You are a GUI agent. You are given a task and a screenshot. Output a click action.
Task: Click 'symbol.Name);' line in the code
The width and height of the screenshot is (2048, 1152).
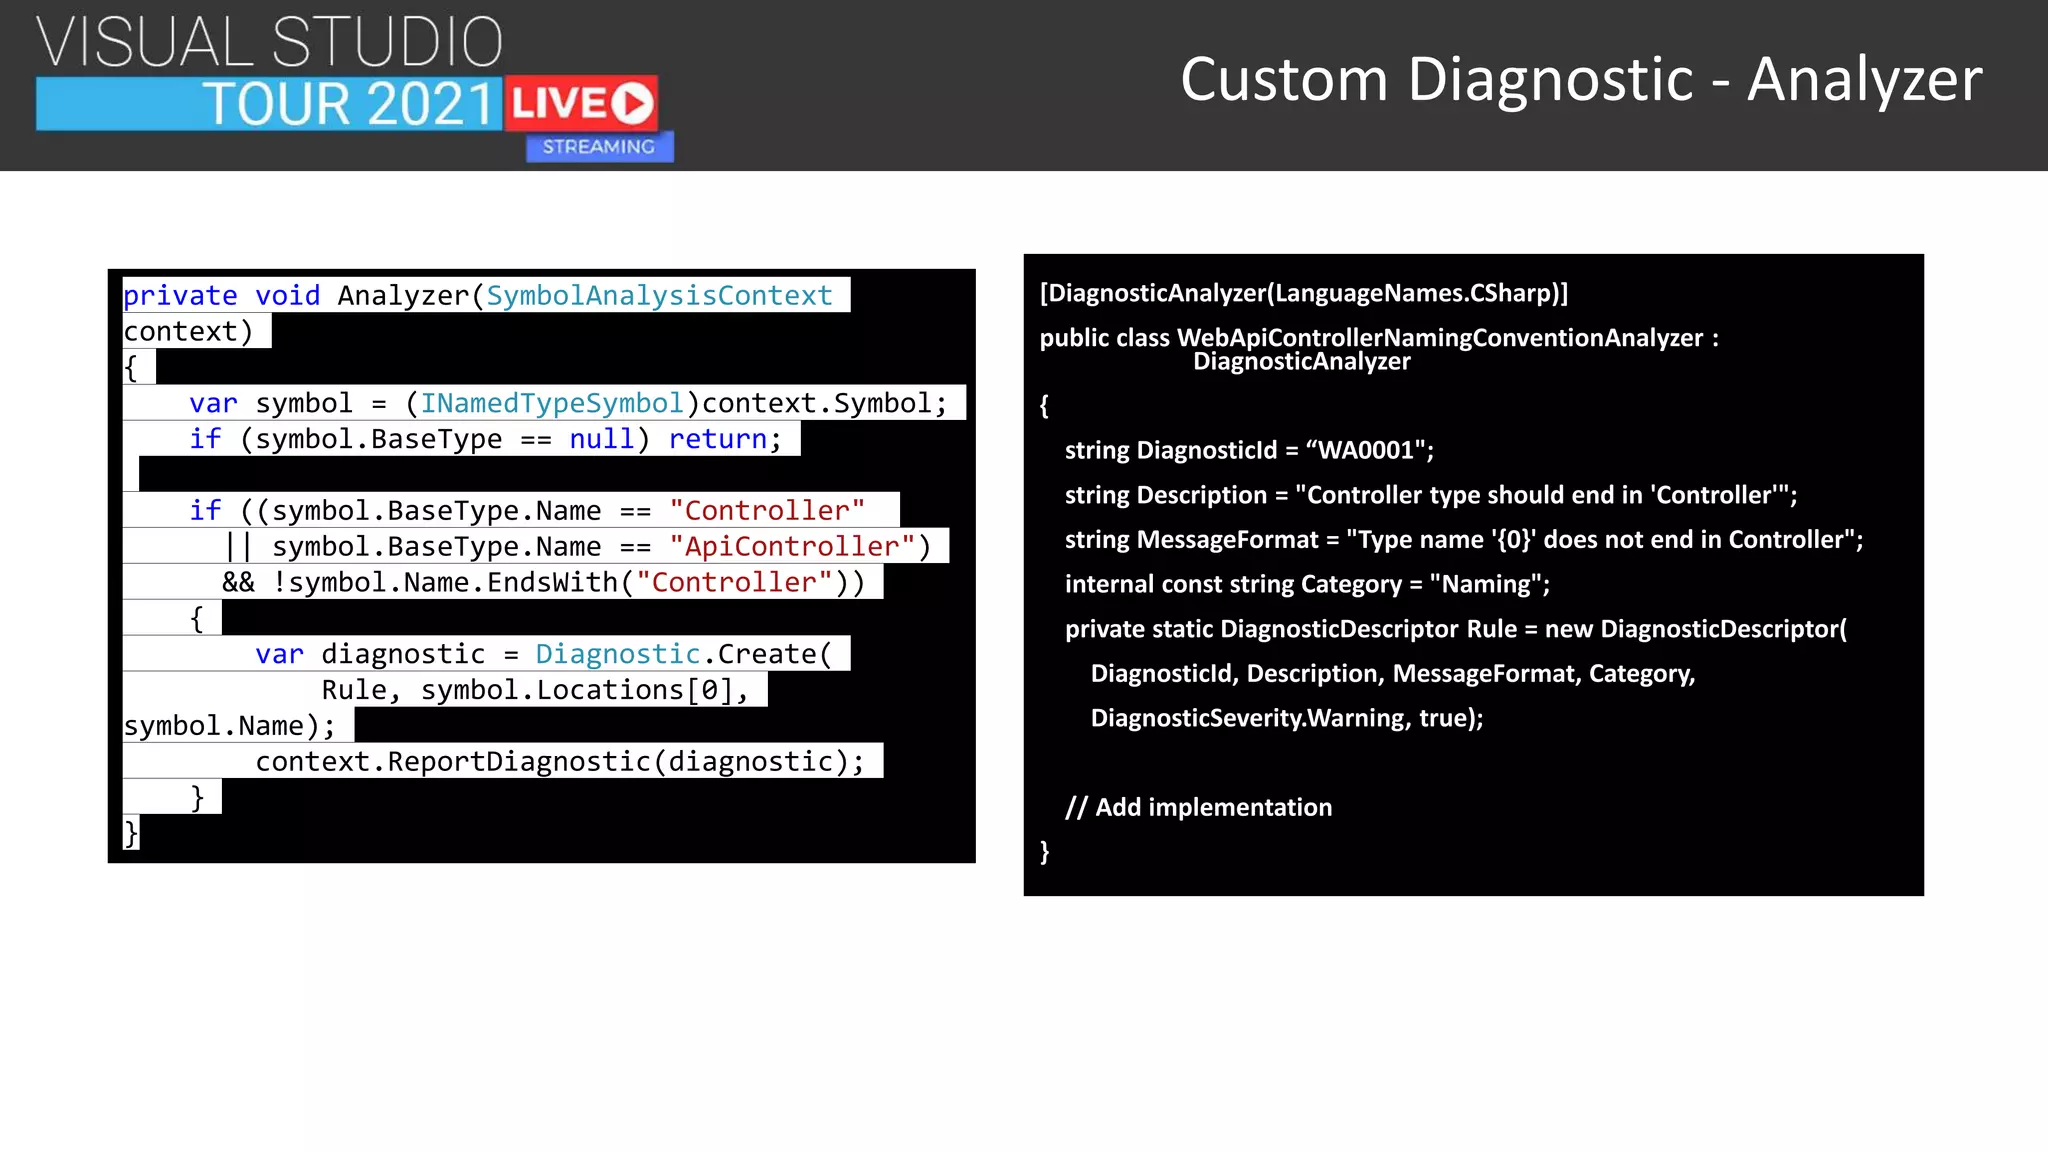(x=230, y=726)
